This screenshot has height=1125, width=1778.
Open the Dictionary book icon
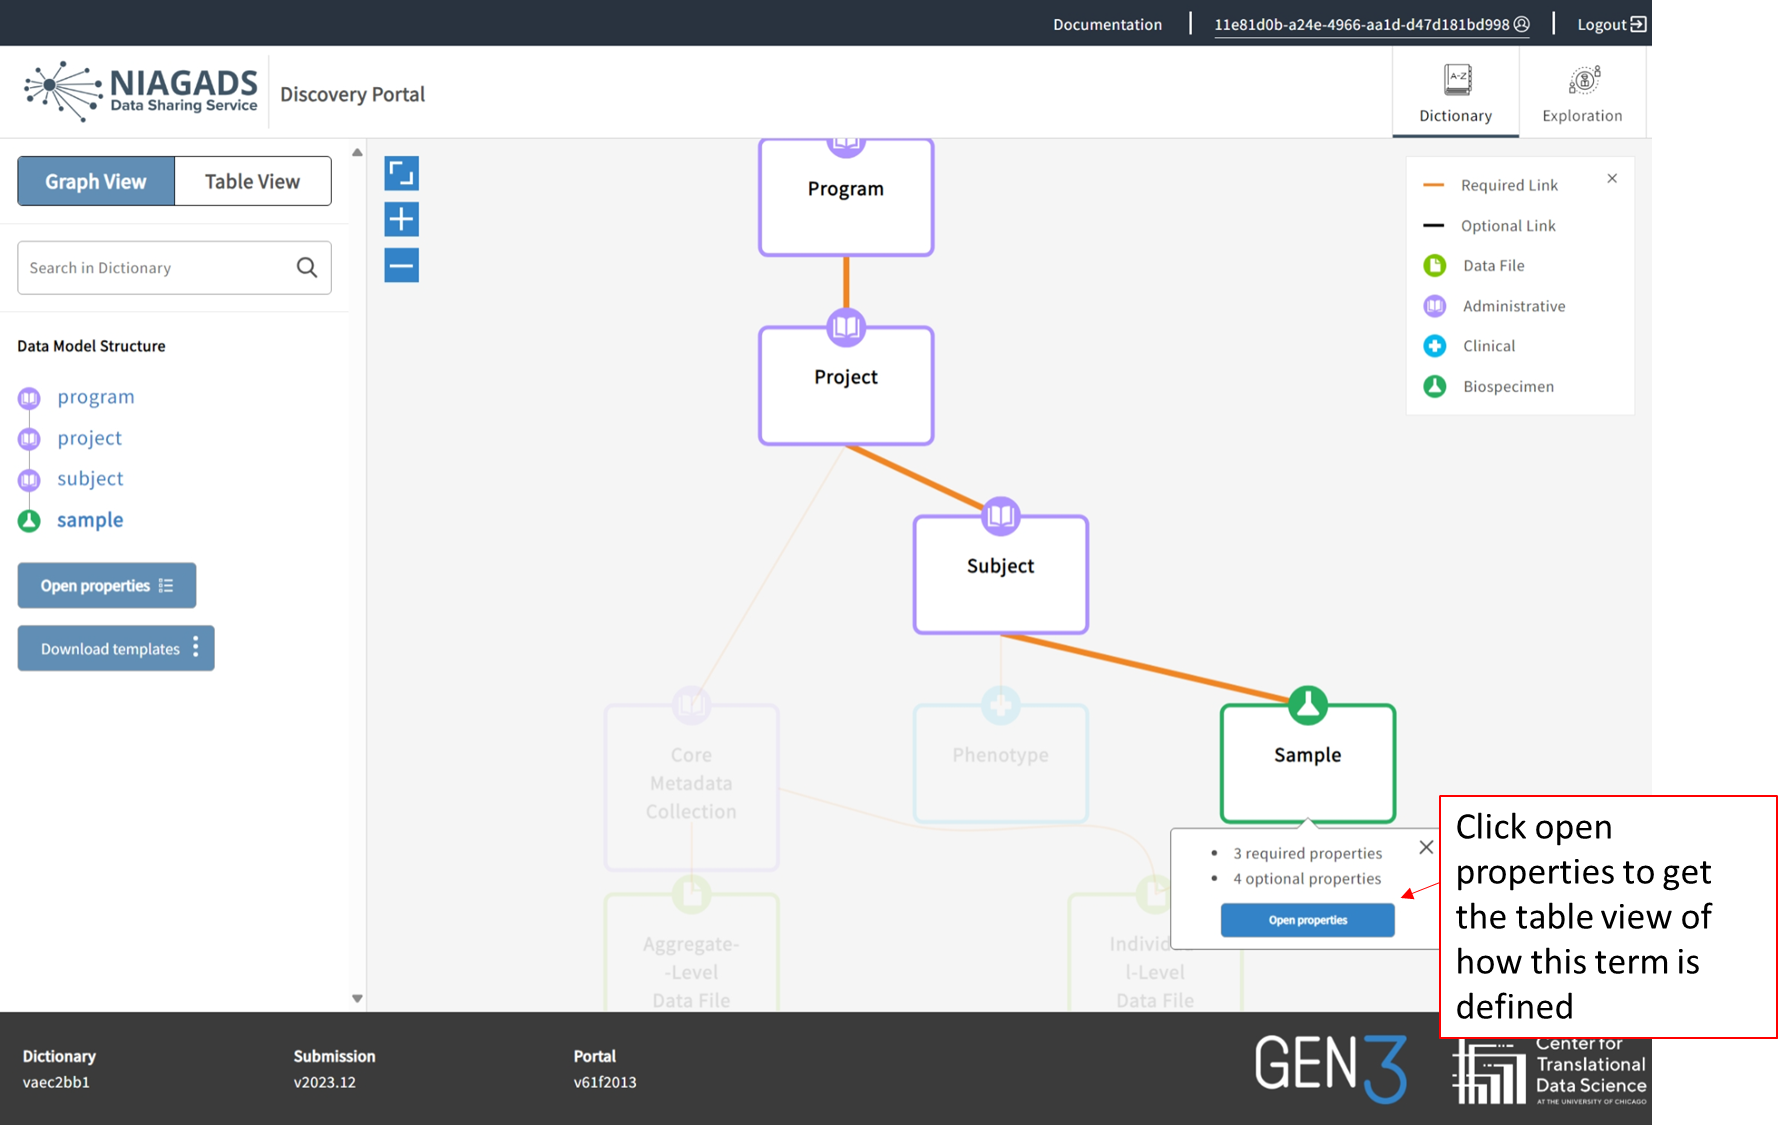click(x=1457, y=80)
